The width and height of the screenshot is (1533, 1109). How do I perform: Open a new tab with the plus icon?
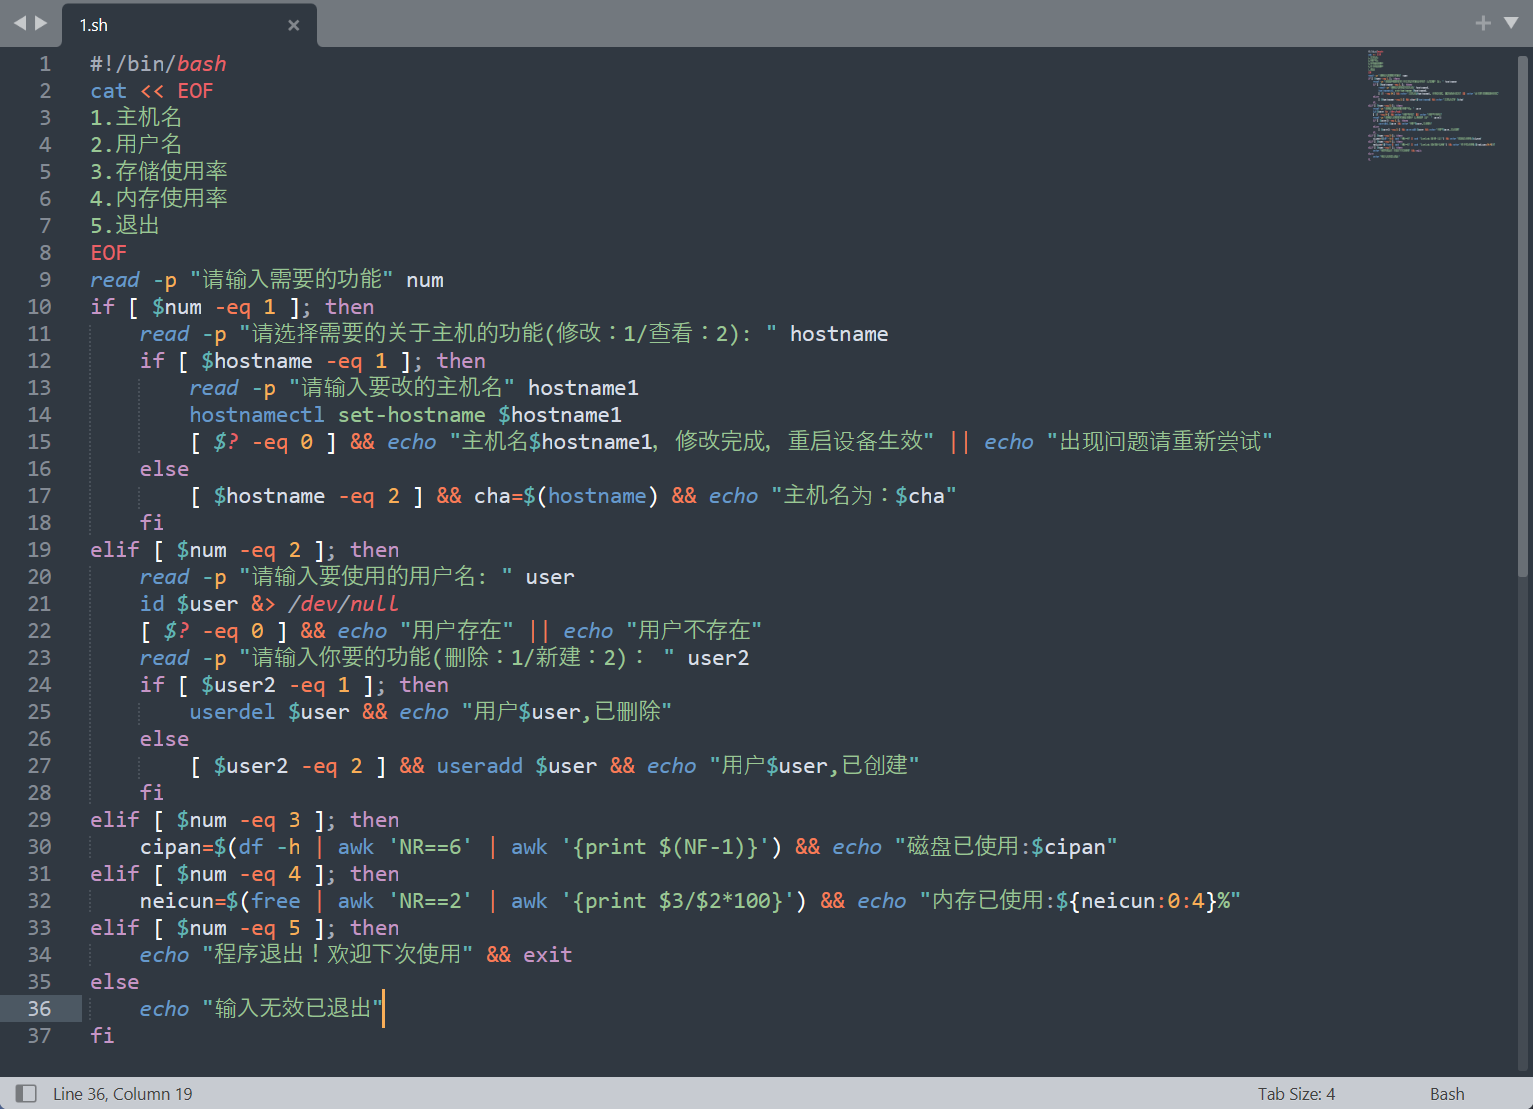click(1482, 22)
